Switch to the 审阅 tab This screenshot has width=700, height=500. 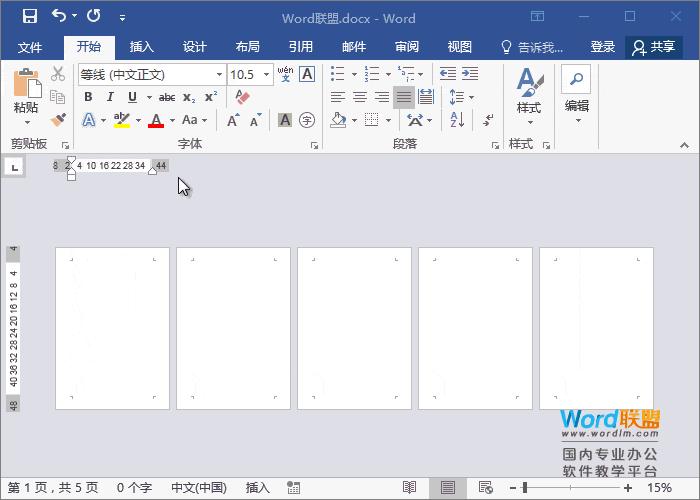tap(407, 46)
